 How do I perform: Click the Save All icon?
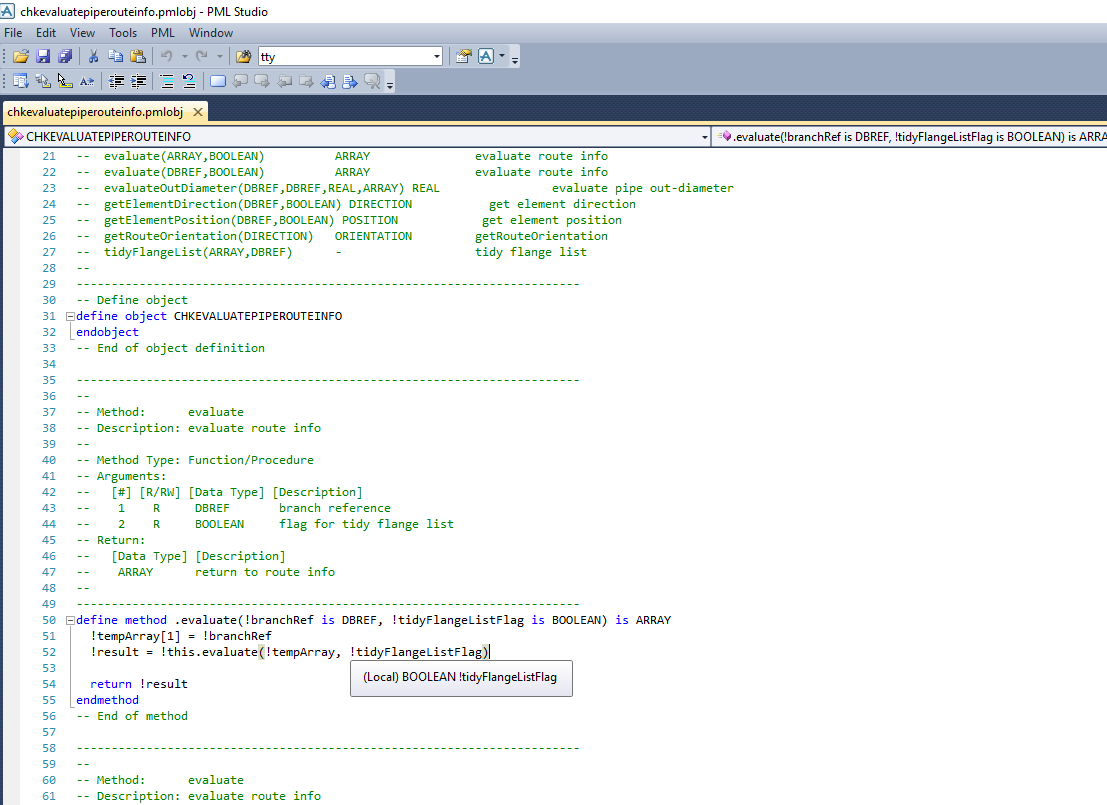pos(65,56)
